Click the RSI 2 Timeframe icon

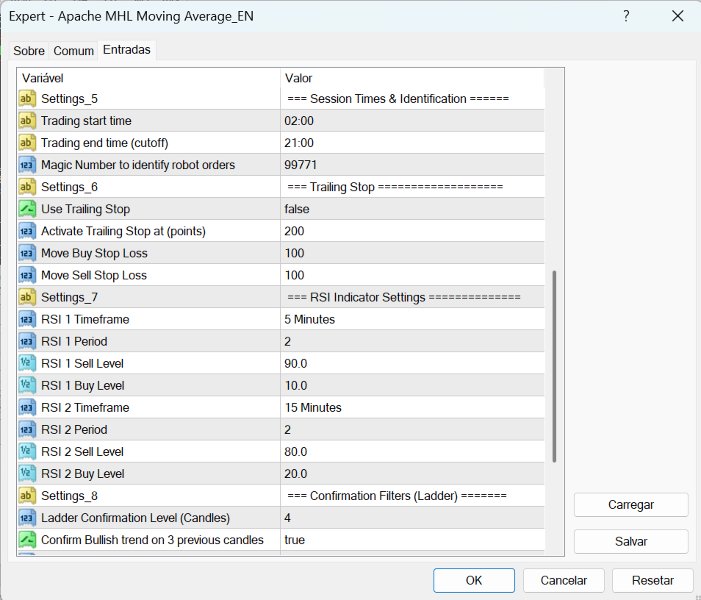point(27,407)
